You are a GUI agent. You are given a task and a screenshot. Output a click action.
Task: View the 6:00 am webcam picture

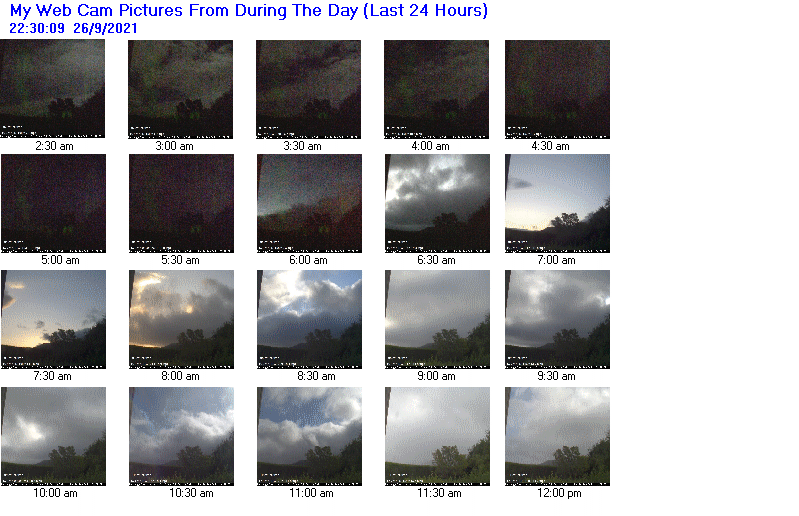tap(309, 203)
